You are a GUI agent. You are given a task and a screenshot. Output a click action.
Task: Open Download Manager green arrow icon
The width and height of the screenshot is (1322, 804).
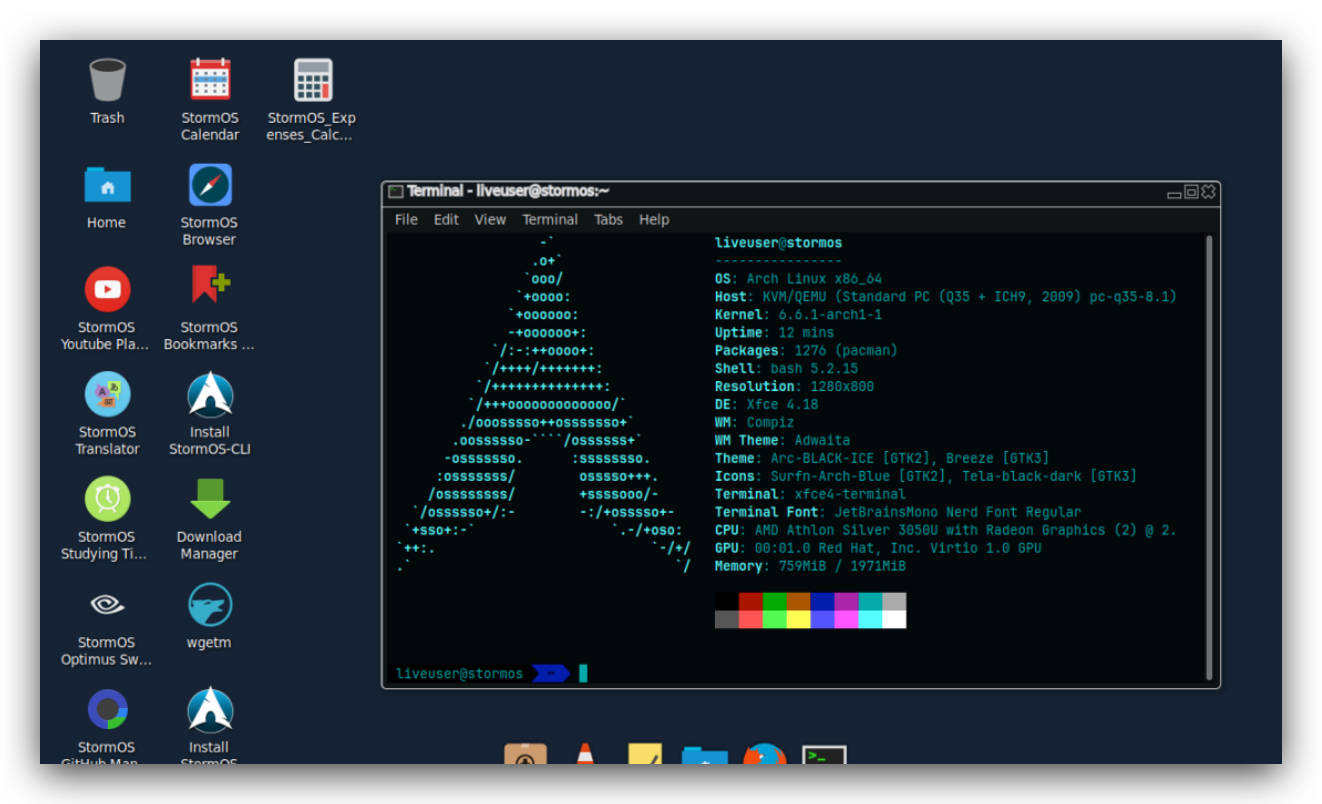click(x=210, y=499)
